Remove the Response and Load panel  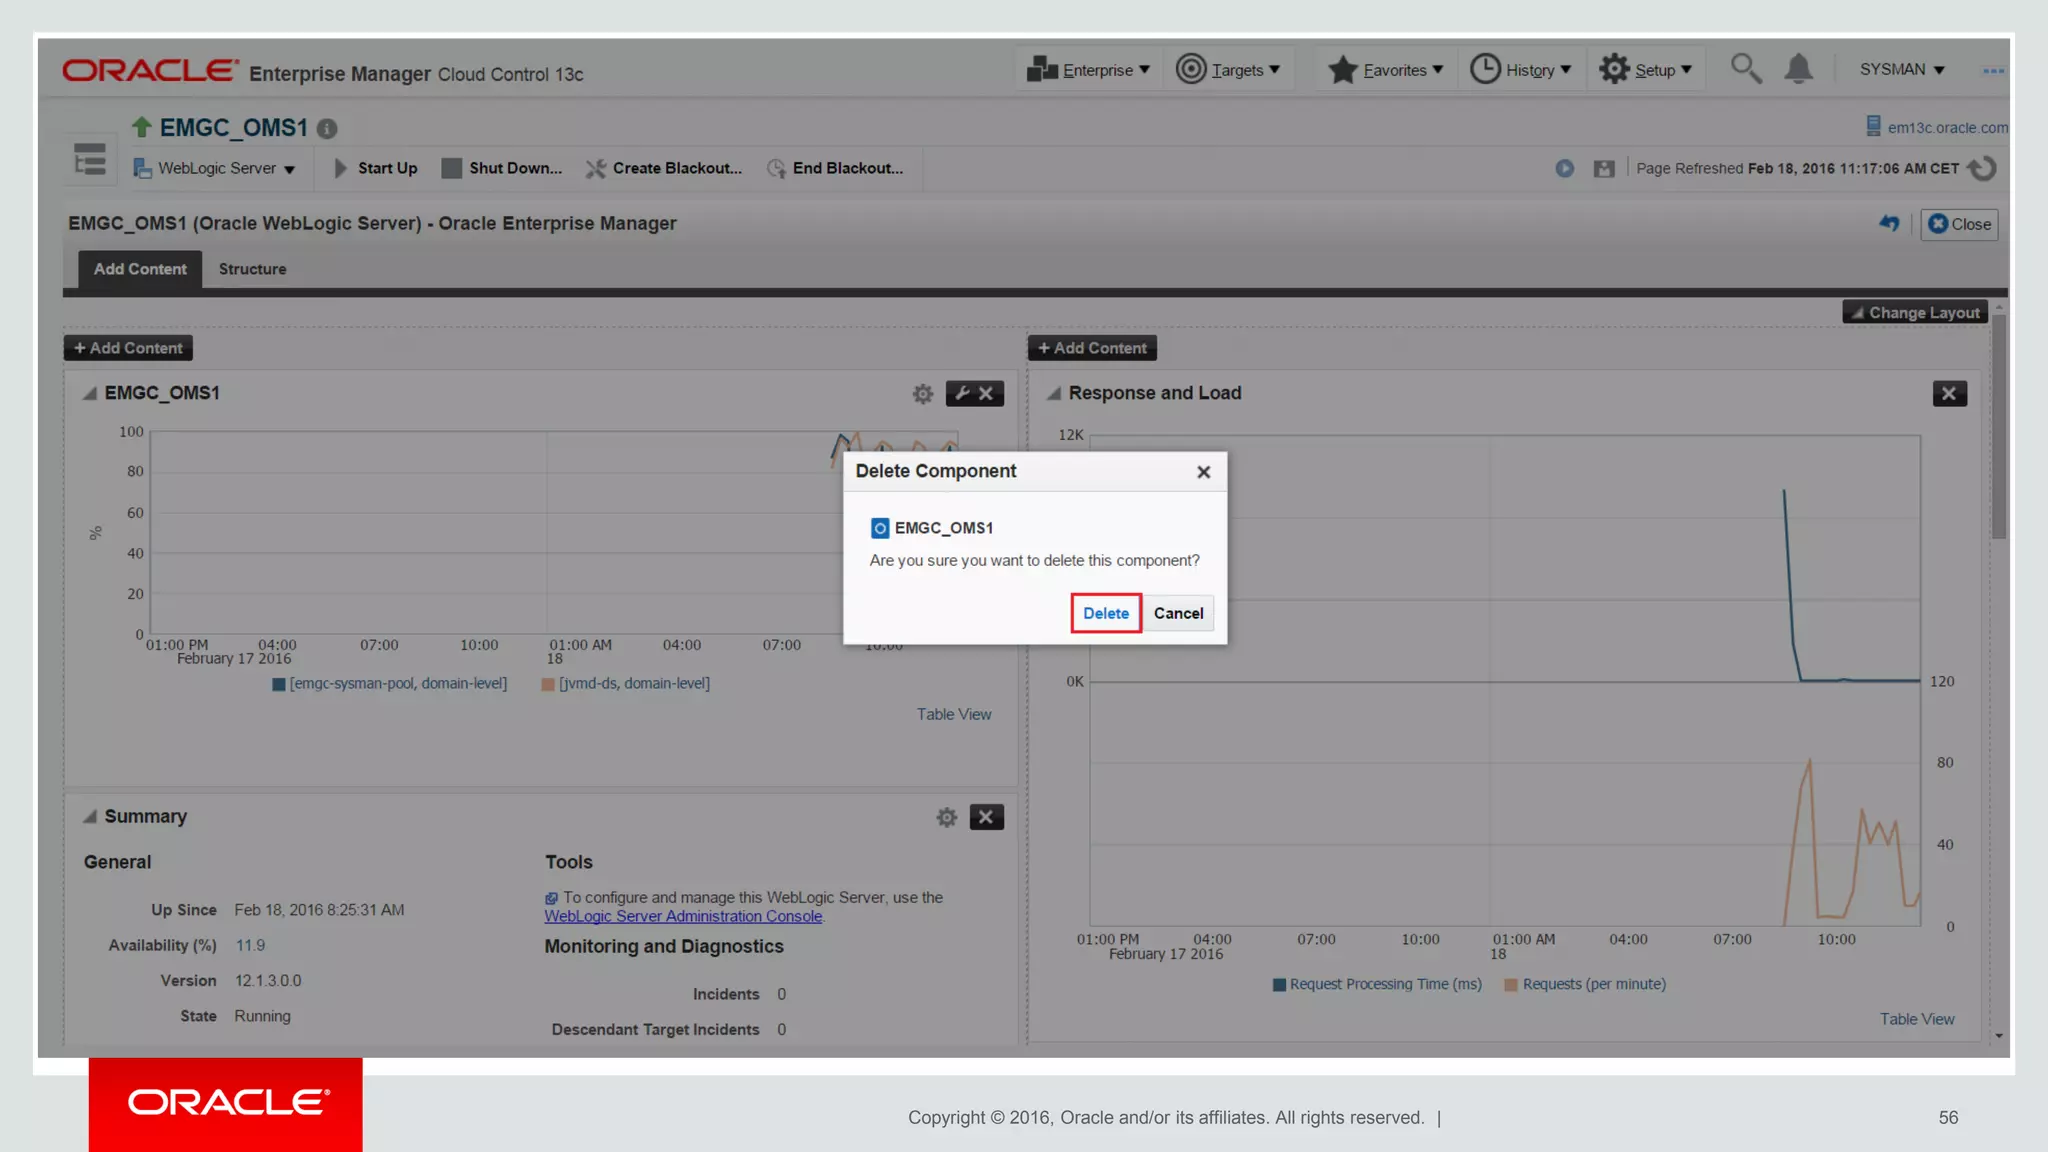tap(1949, 393)
